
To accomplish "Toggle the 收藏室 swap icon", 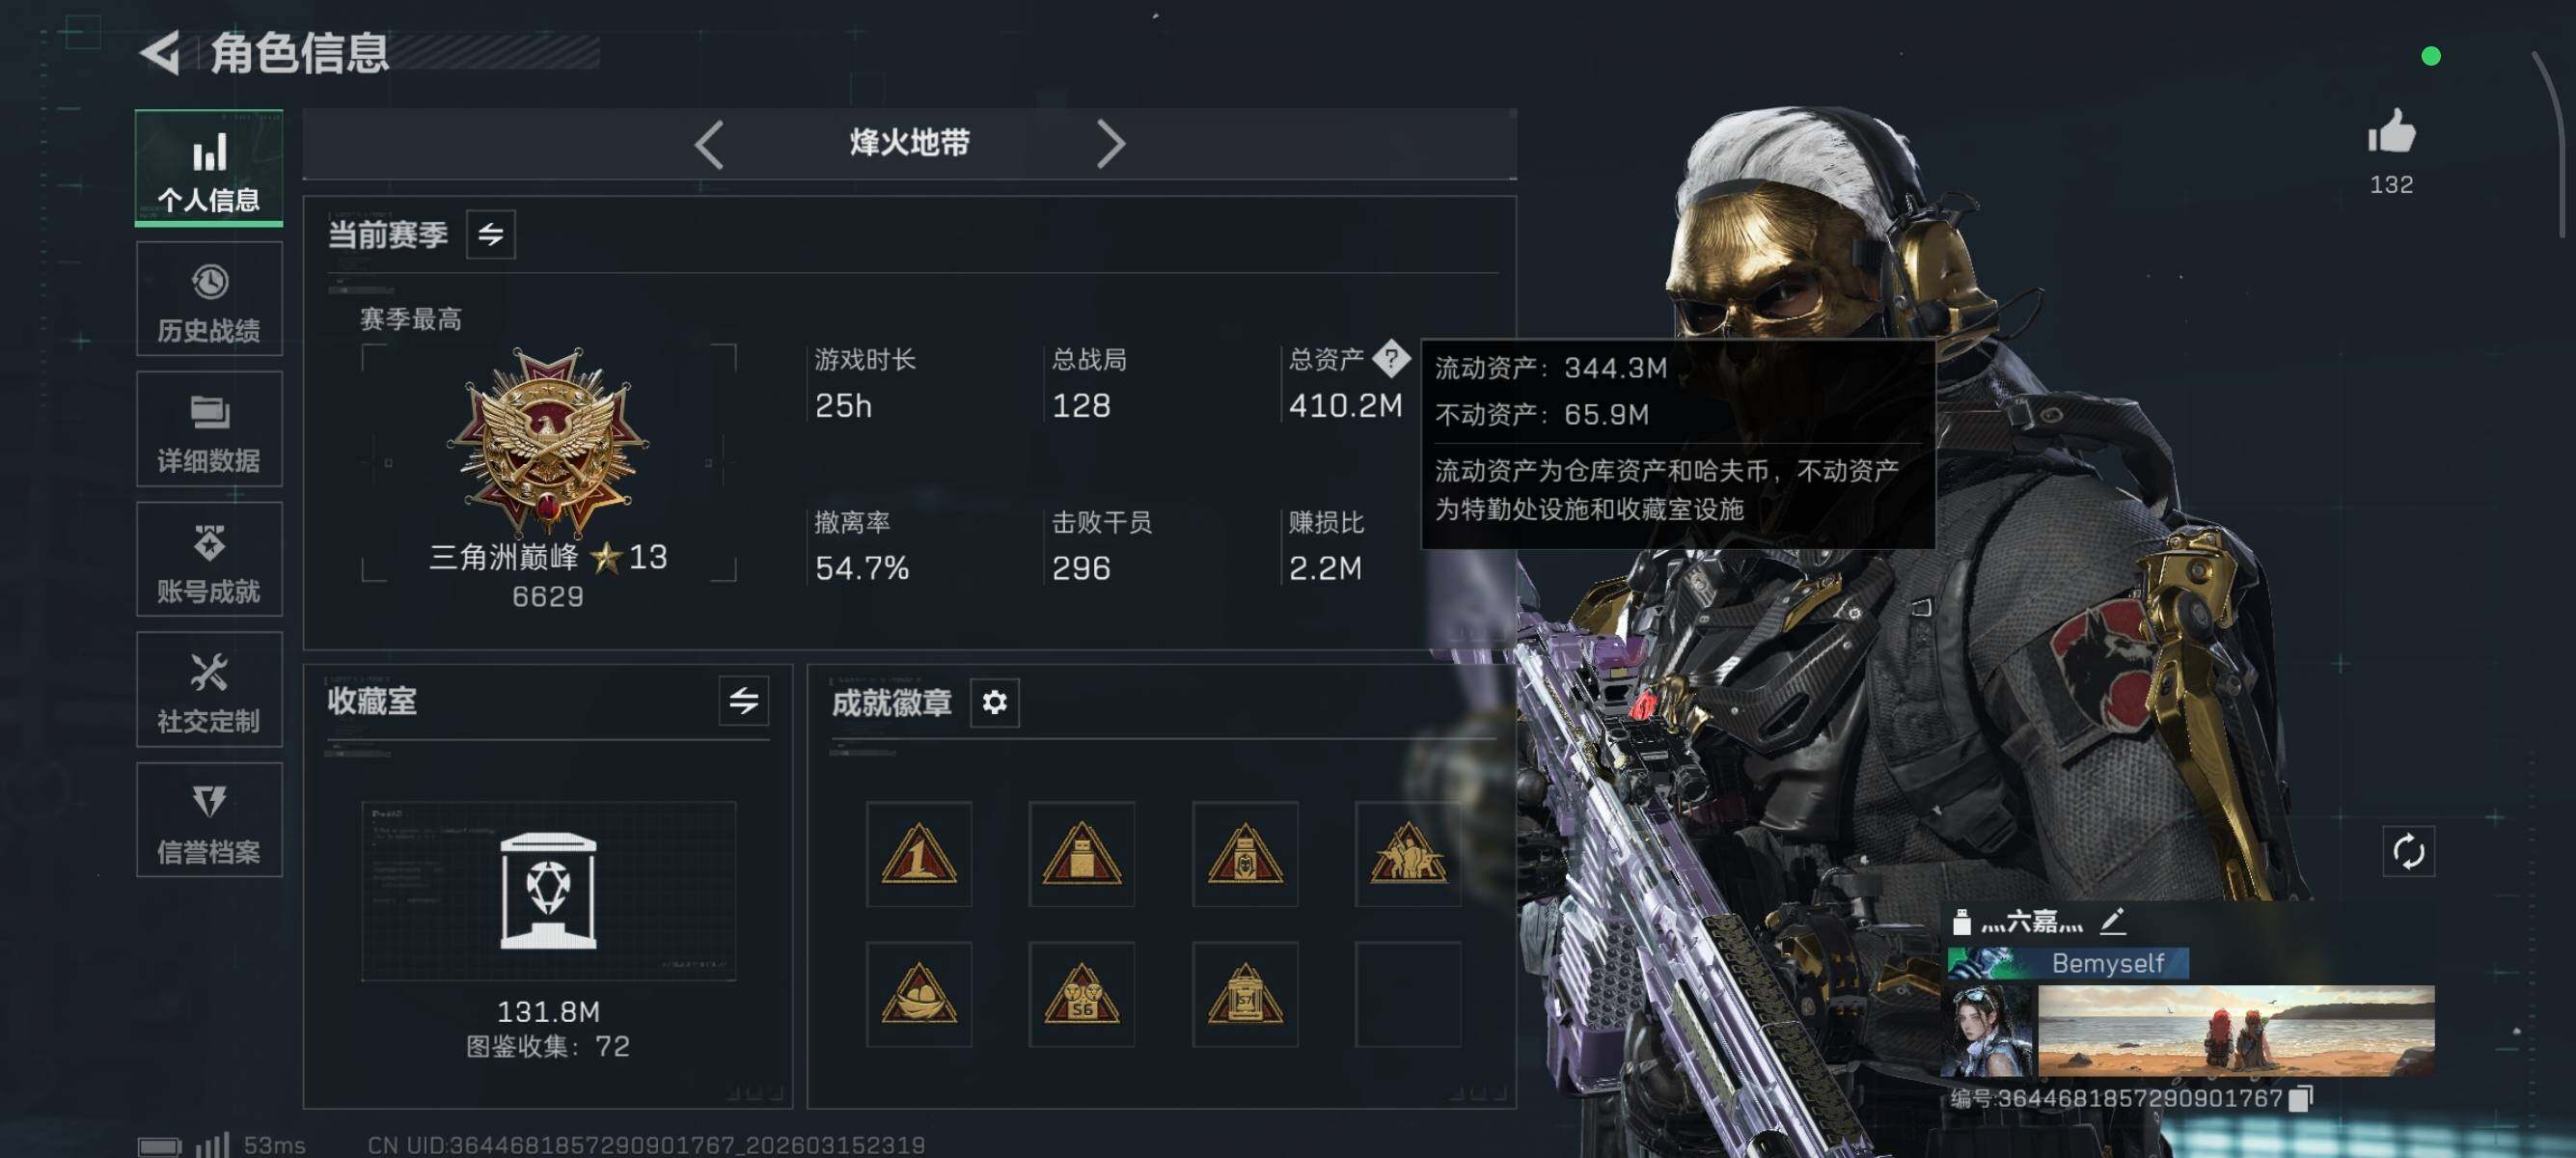I will tap(744, 701).
